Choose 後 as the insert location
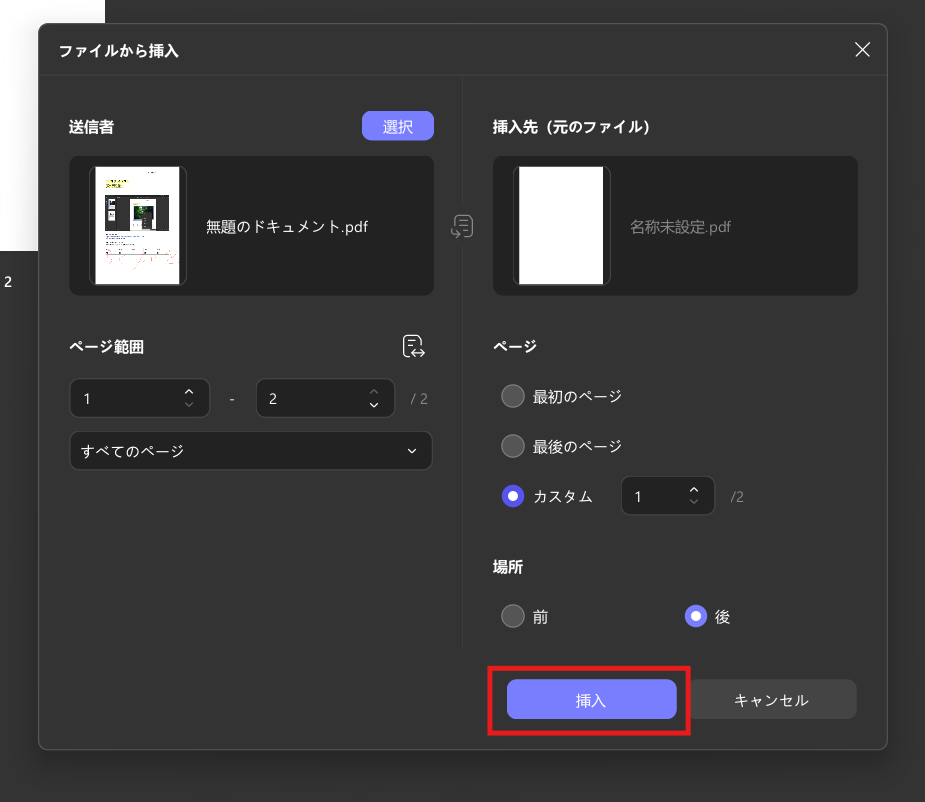Screen dimensions: 925x802 pyautogui.click(x=696, y=617)
